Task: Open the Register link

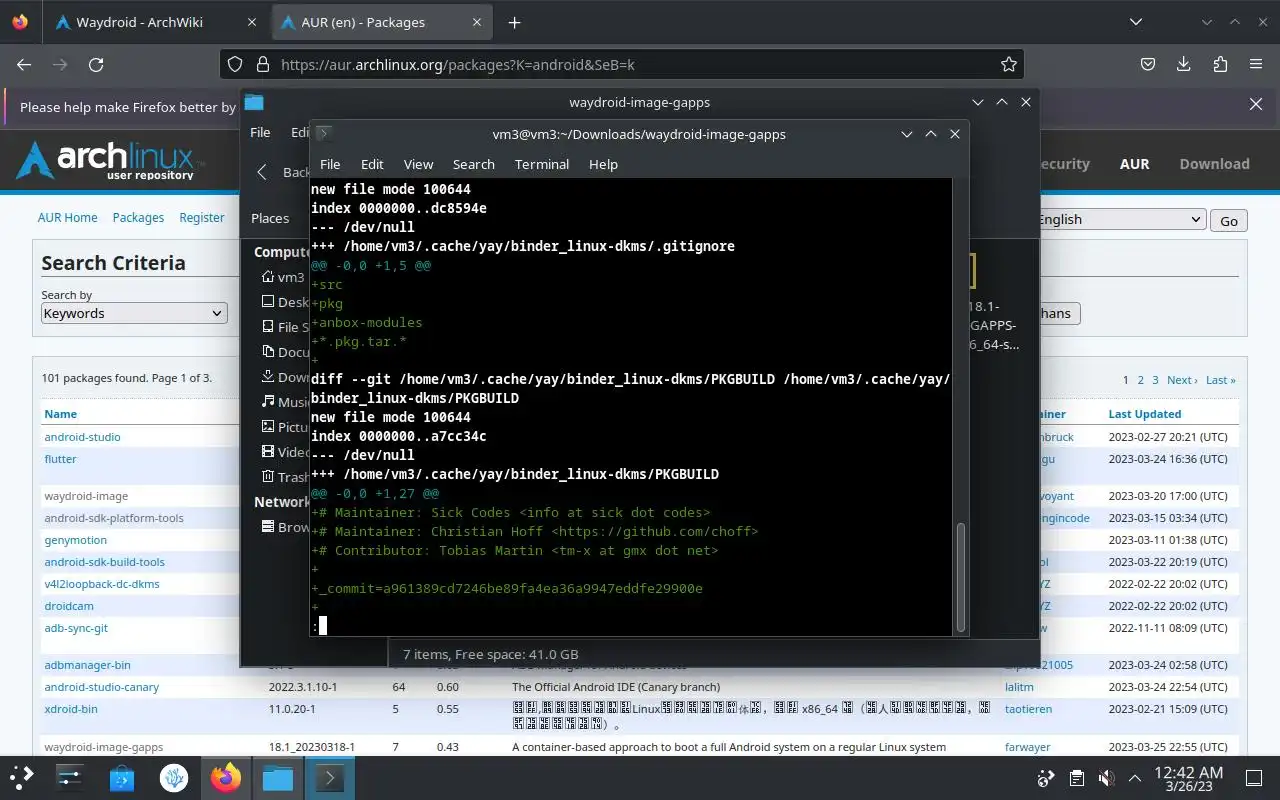Action: tap(202, 217)
